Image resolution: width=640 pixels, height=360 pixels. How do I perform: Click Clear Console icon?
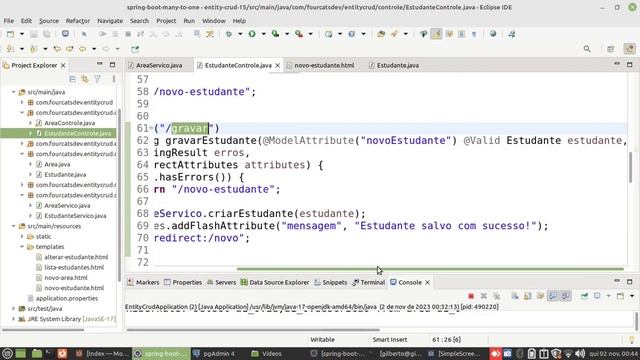point(515,296)
